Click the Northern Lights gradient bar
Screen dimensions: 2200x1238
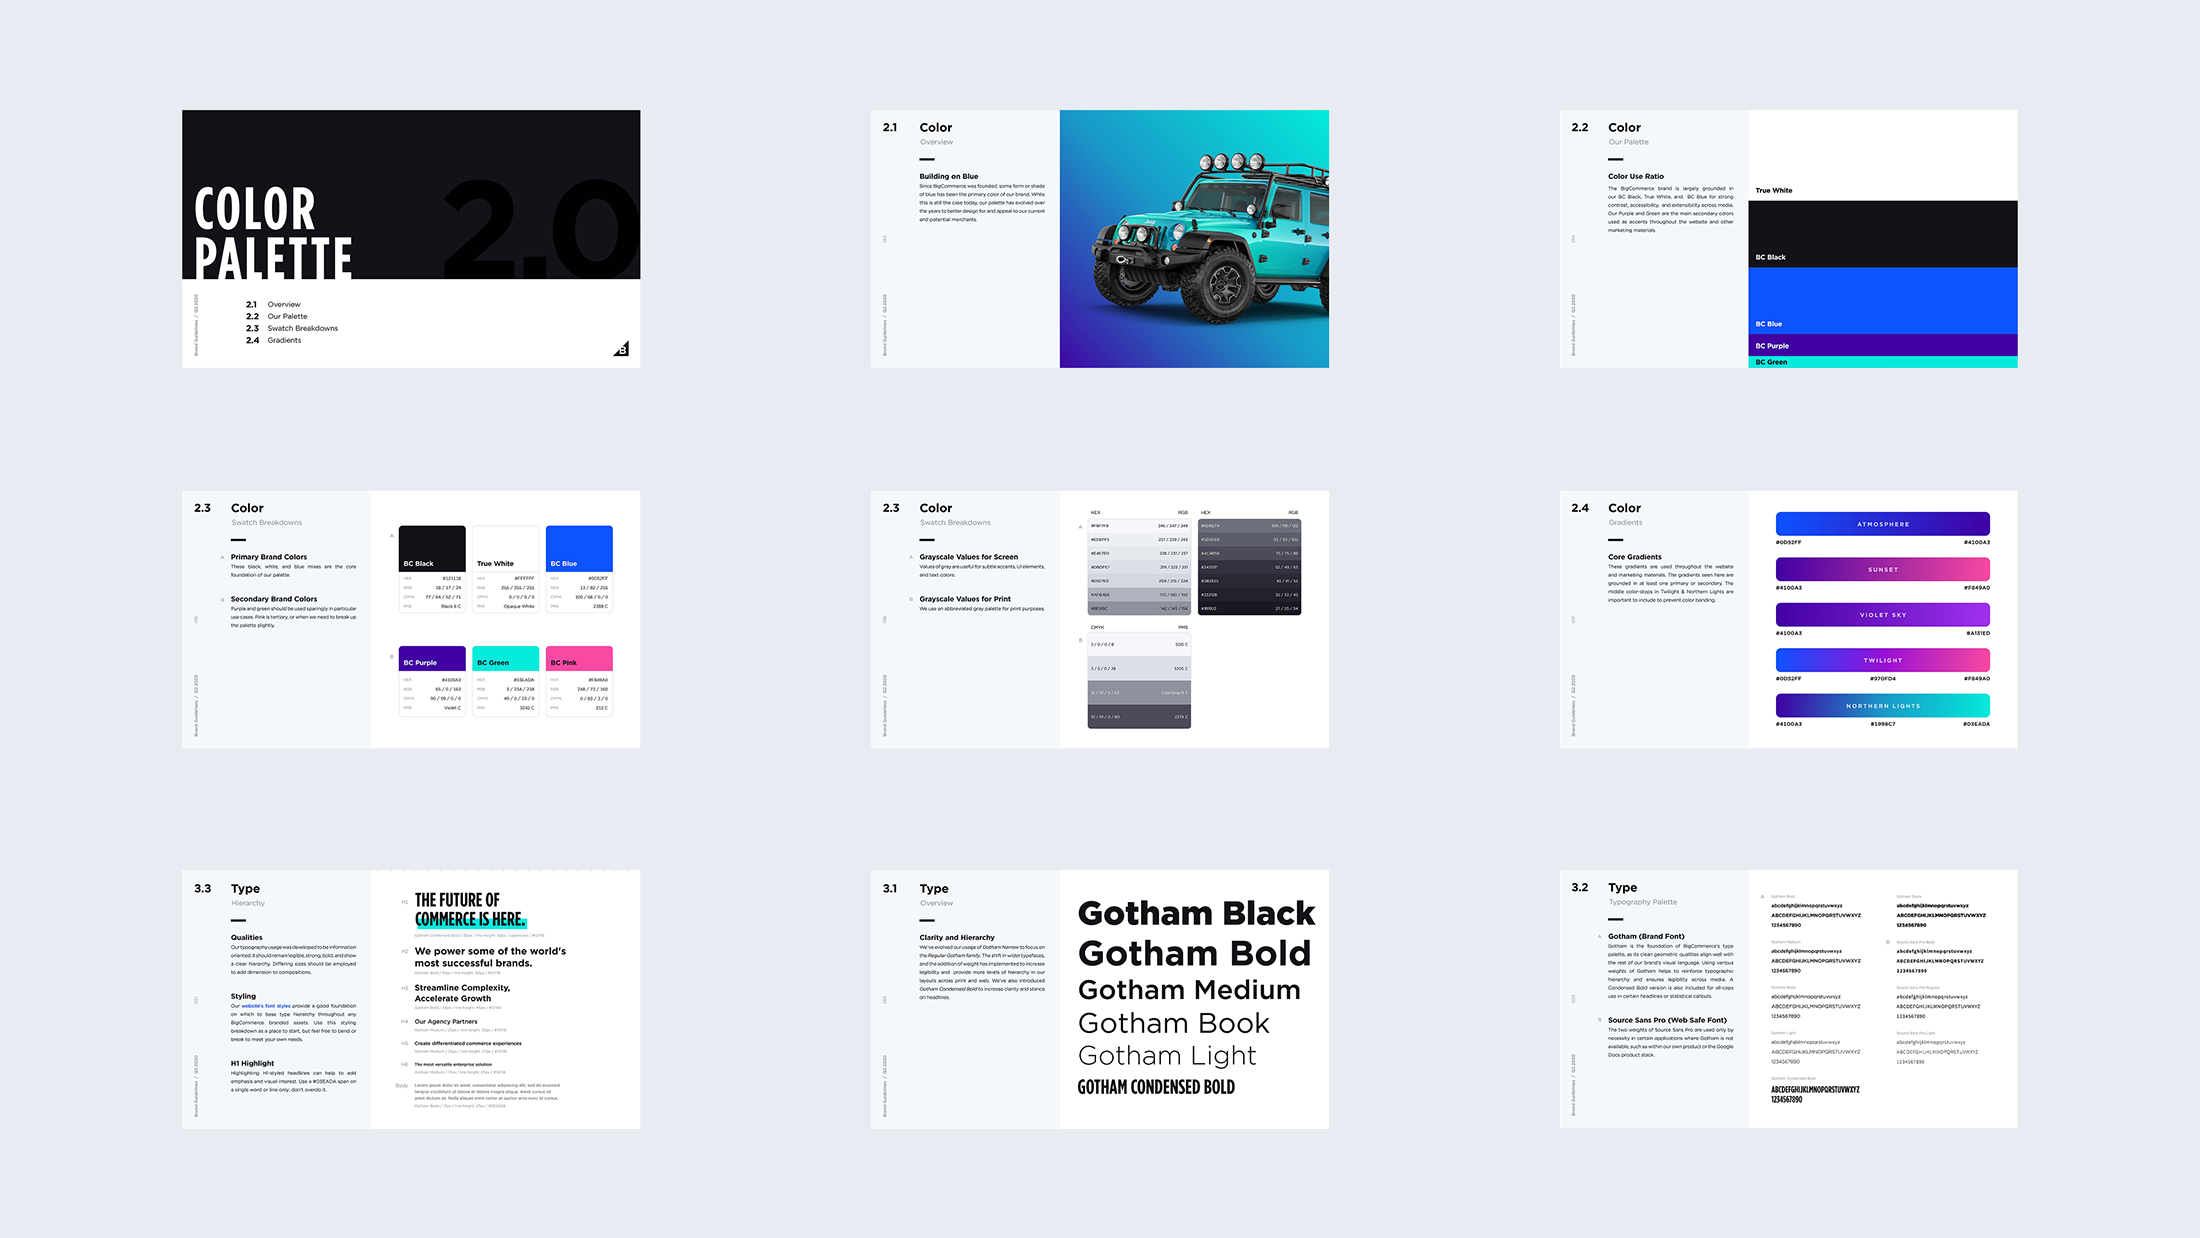tap(1882, 706)
